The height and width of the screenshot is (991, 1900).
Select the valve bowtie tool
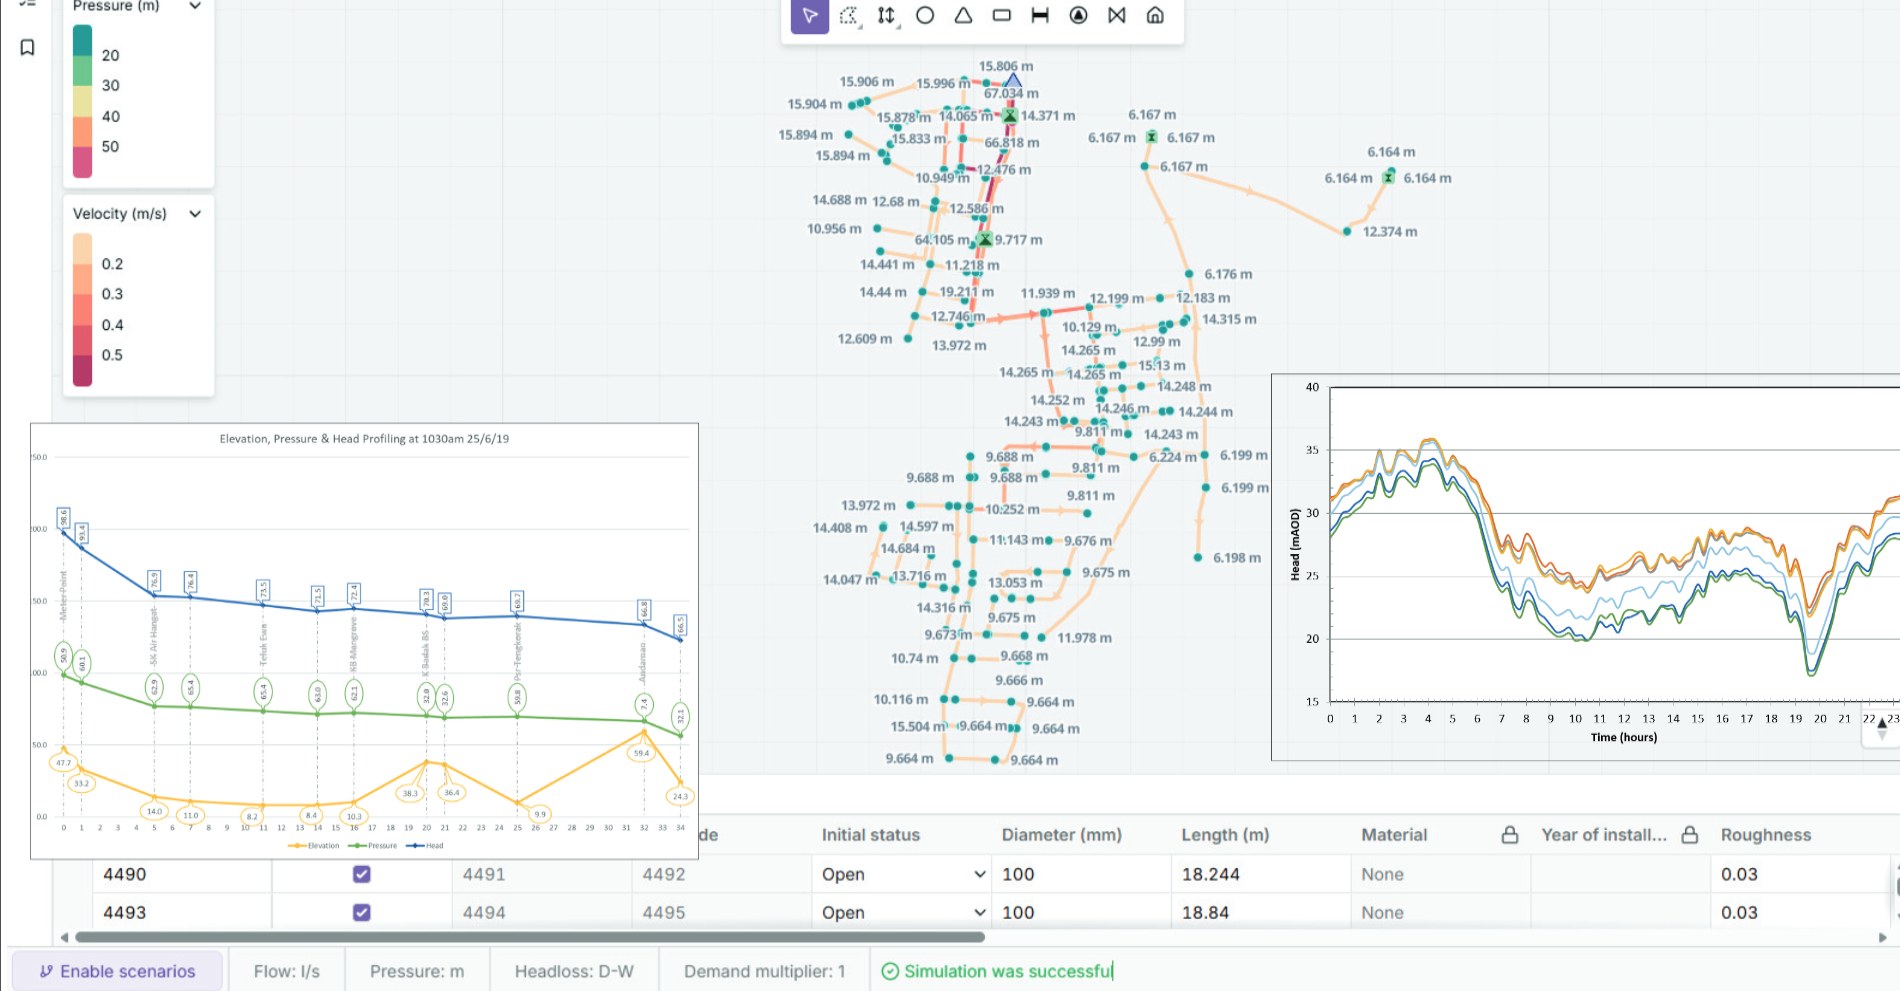coord(1117,15)
